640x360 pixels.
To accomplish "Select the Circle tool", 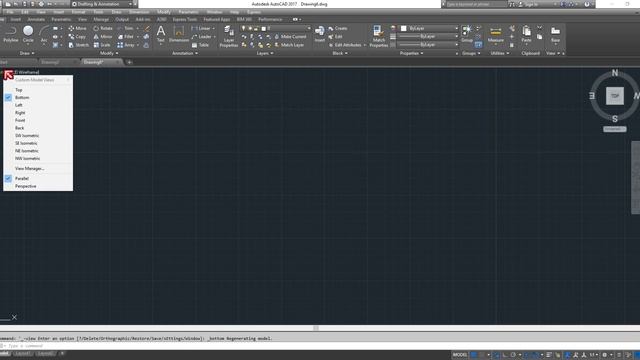I will tap(28, 34).
